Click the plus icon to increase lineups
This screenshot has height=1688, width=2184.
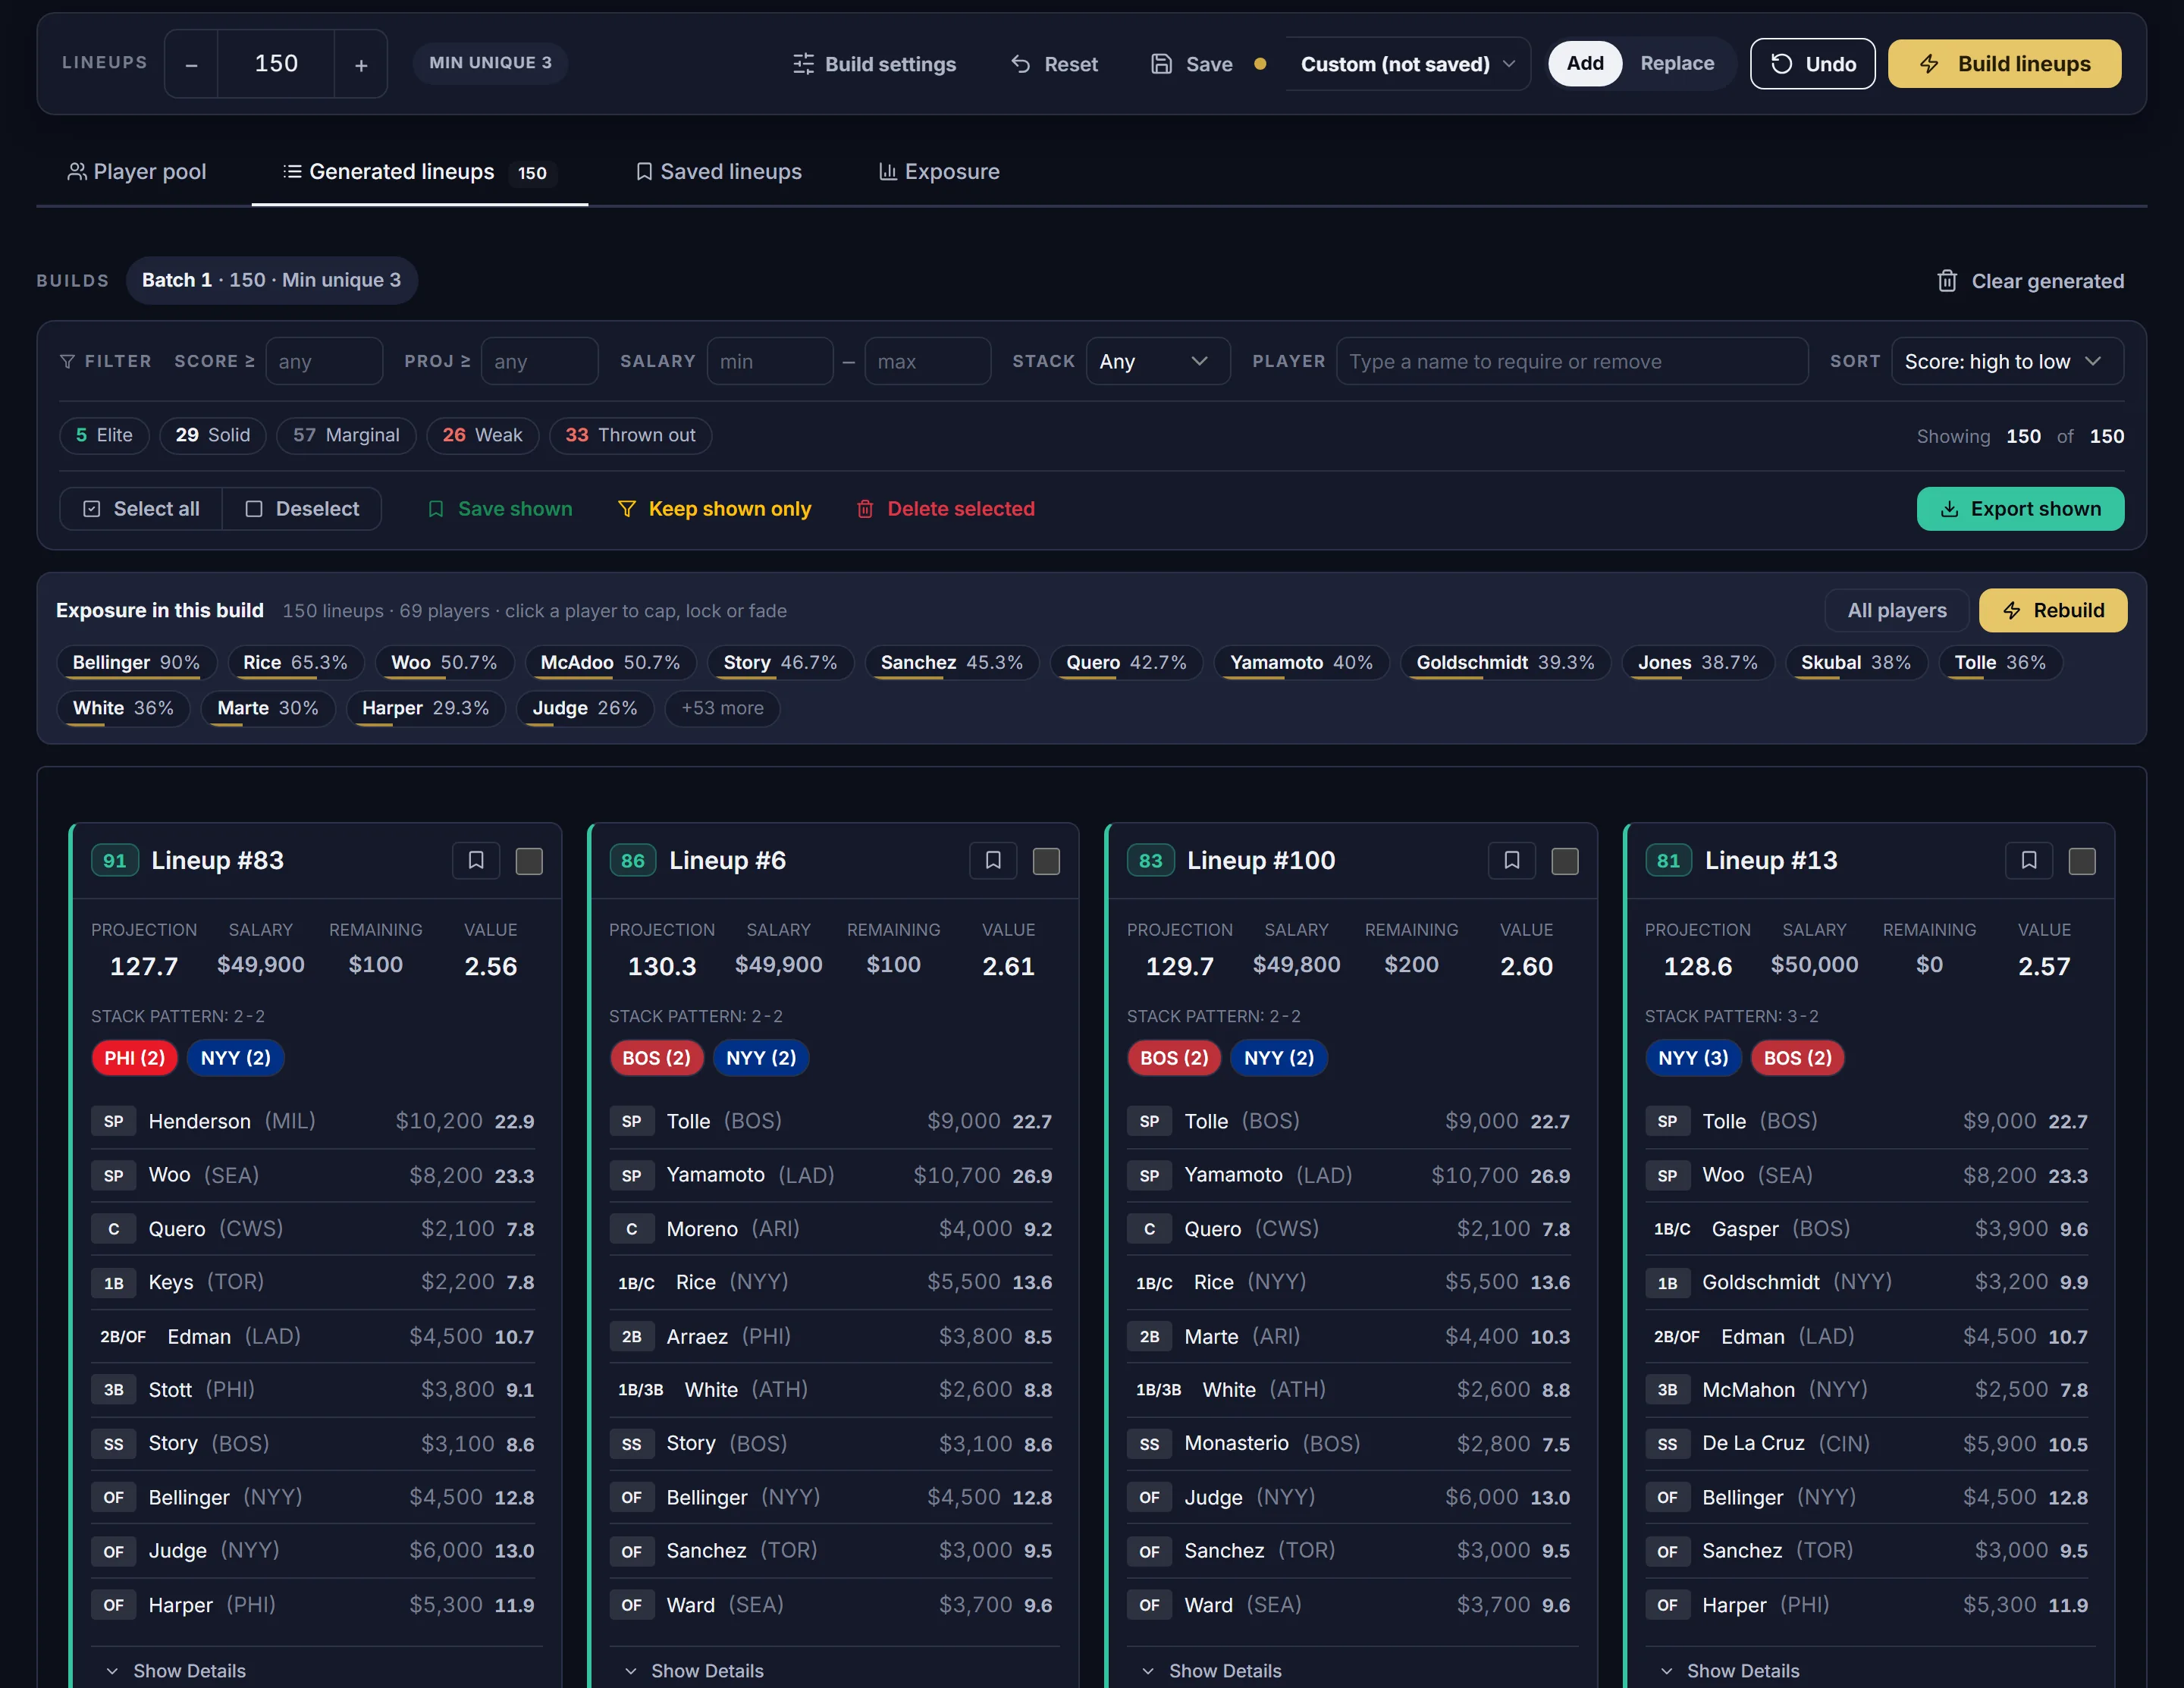(x=361, y=64)
